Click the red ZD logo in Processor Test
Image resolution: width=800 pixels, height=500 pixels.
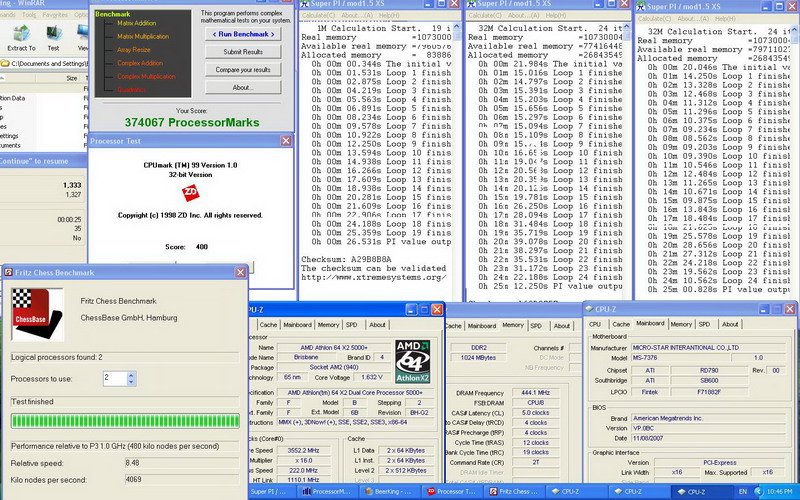coord(190,193)
